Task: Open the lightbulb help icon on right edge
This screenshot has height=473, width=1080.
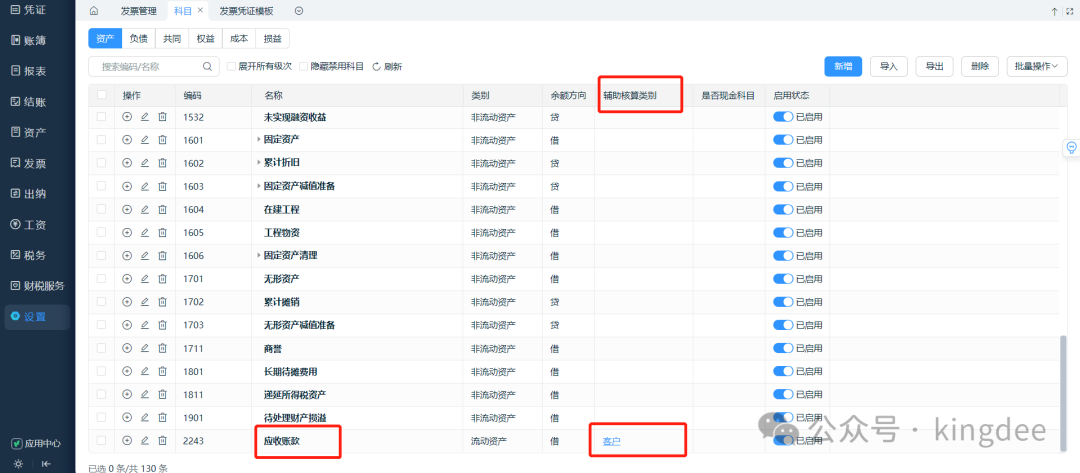Action: tap(1071, 148)
